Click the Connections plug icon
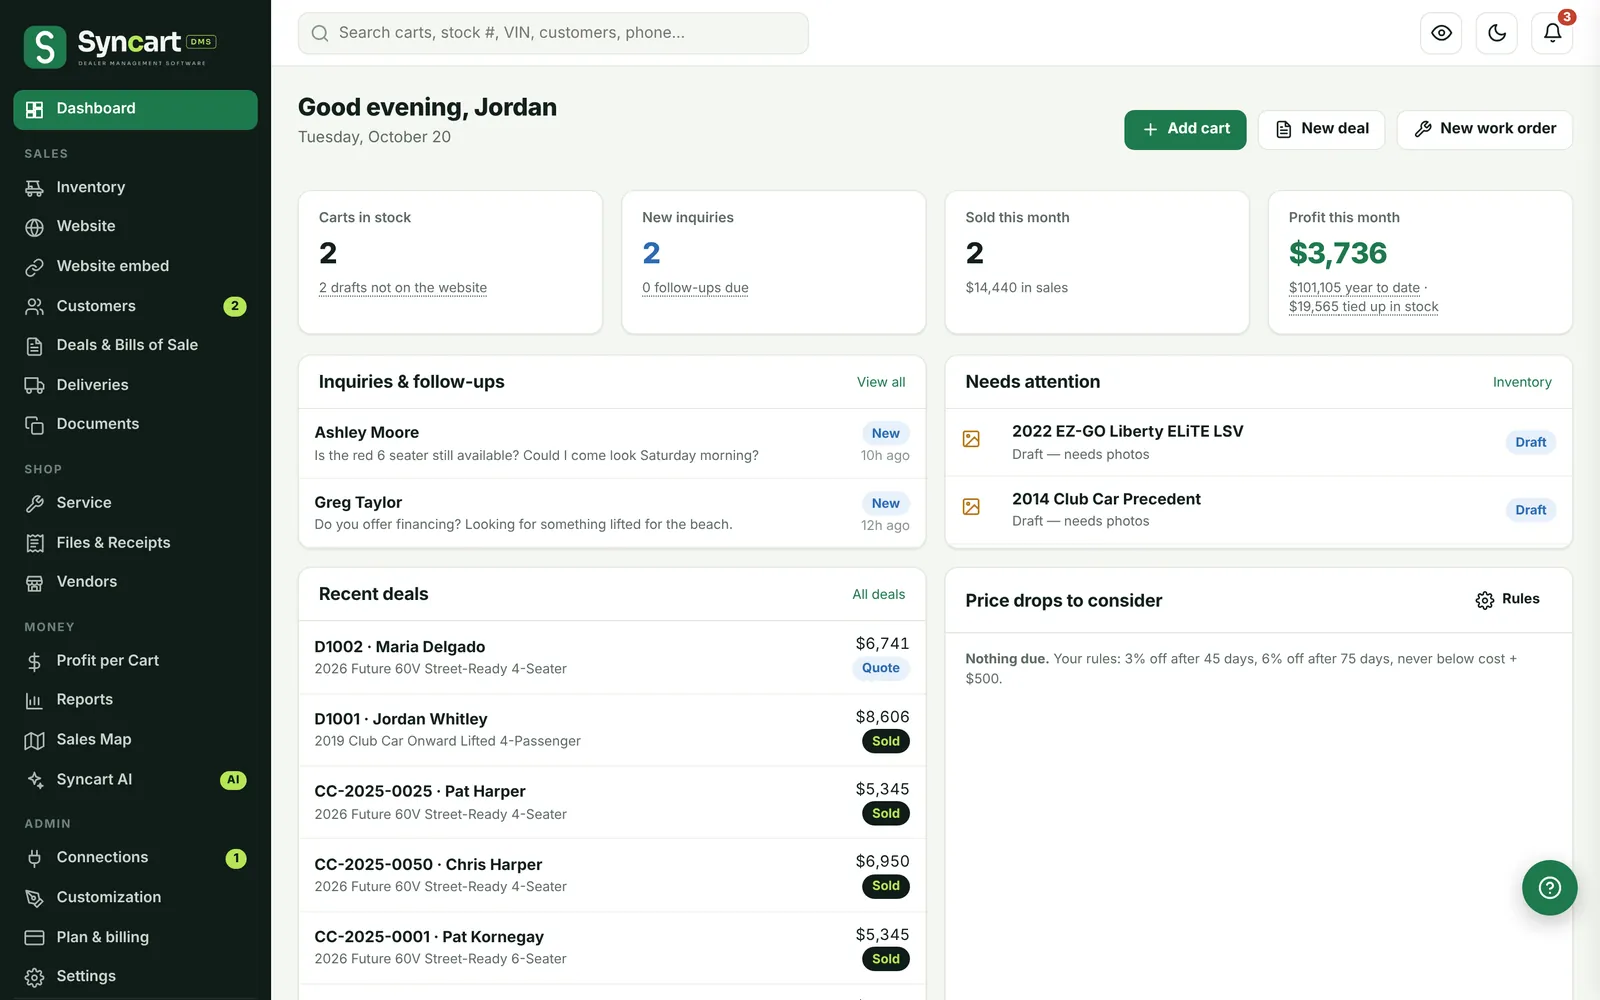 [35, 858]
